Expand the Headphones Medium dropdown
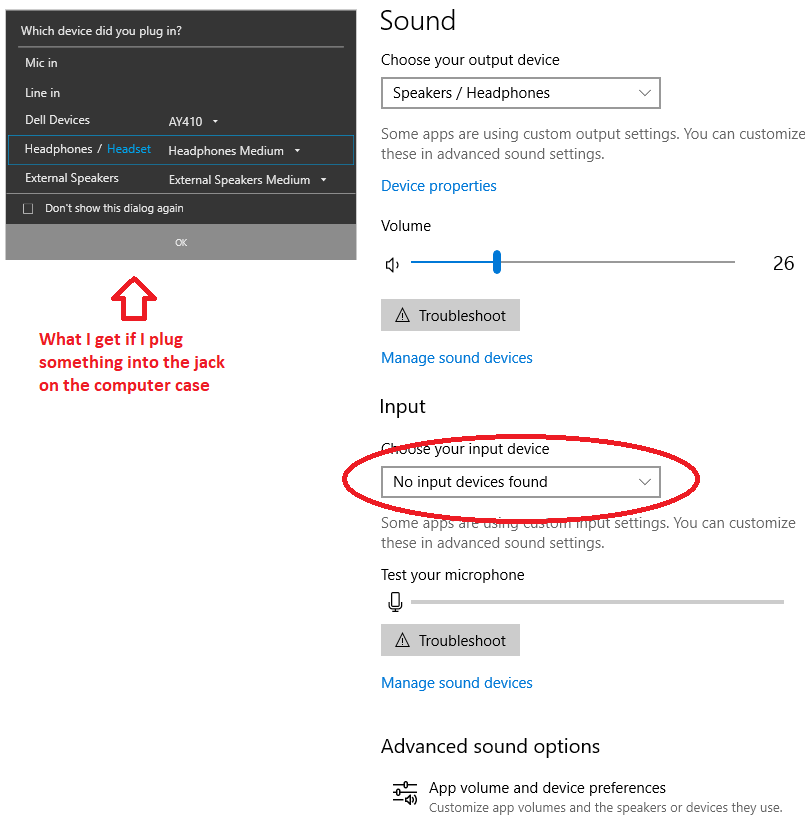Viewport: 805px width, 828px height. pos(297,150)
